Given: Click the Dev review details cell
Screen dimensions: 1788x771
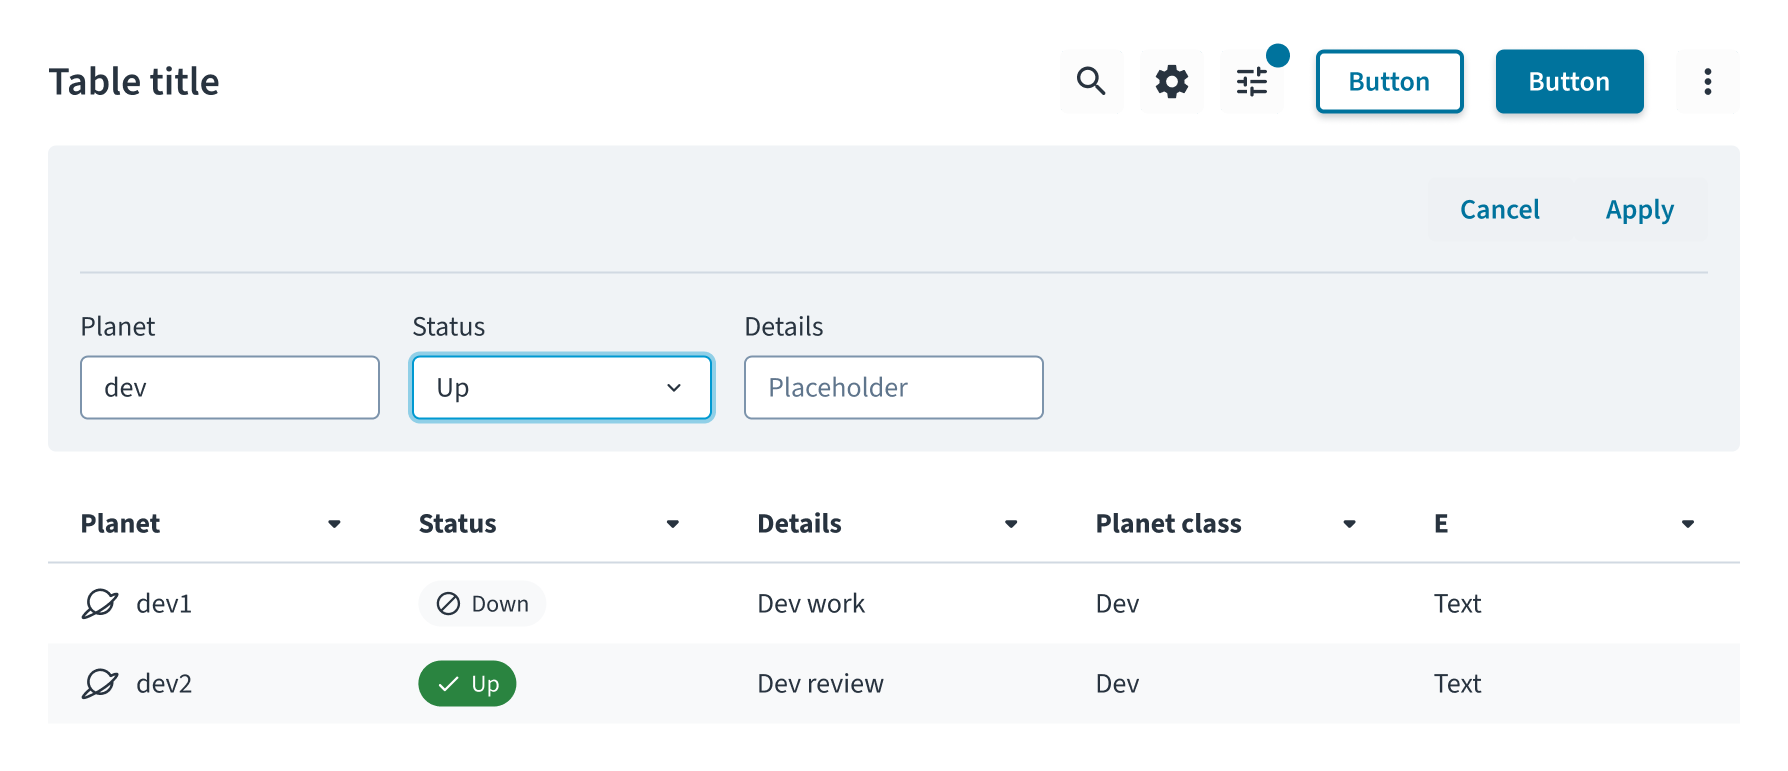Looking at the screenshot, I should pos(820,684).
